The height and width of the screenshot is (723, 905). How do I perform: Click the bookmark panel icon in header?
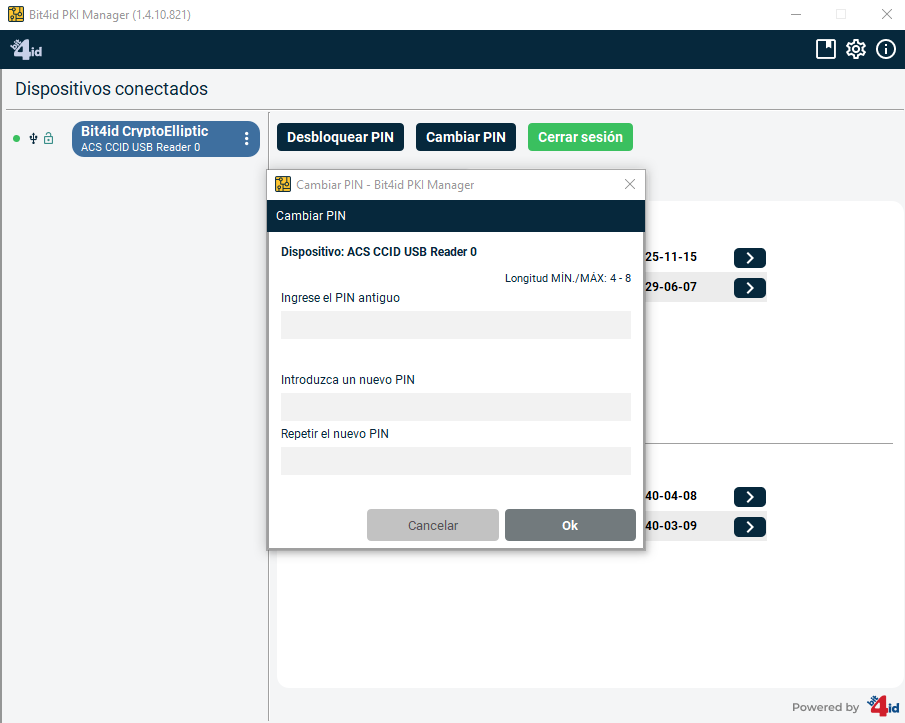(x=826, y=49)
